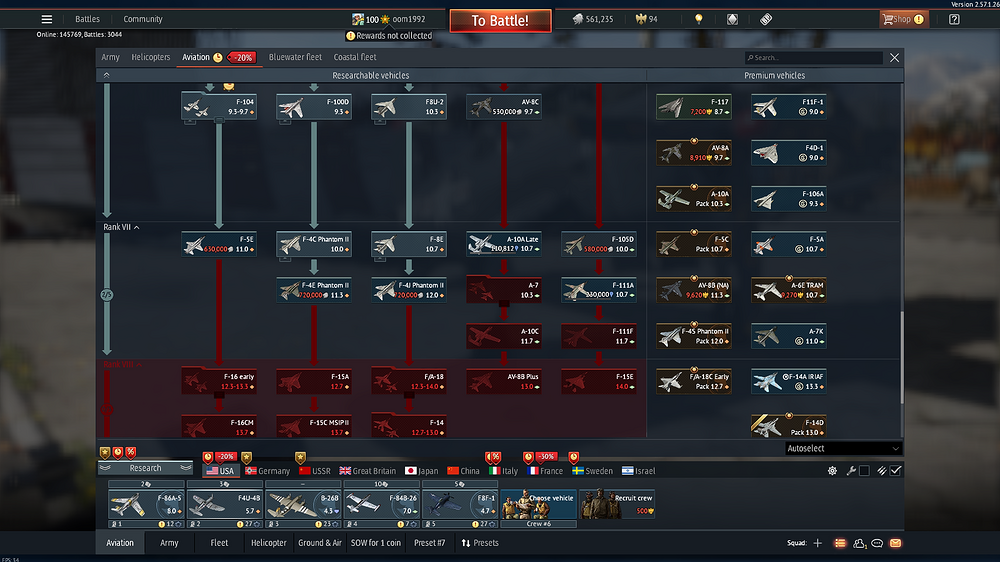Click Choose vehicle for Crew #6

[x=538, y=505]
